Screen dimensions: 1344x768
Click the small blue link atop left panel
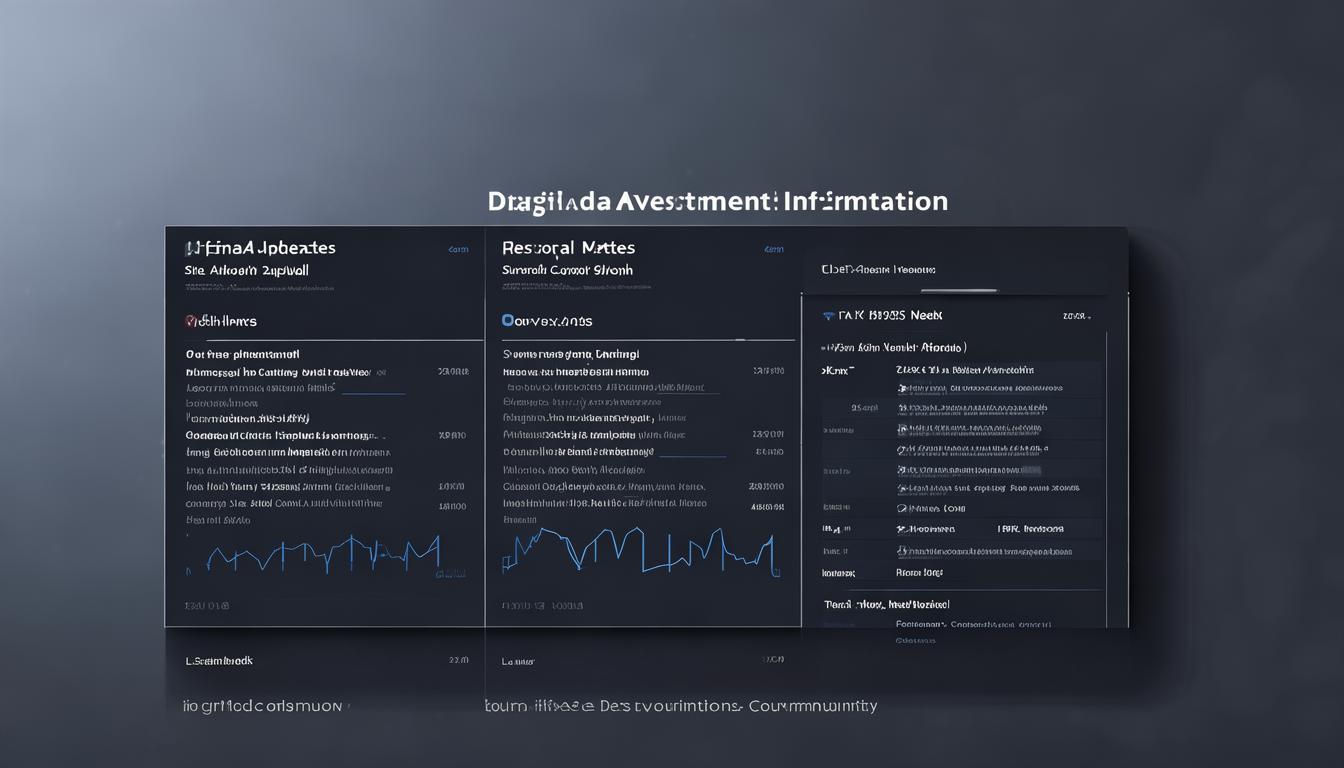tap(458, 249)
